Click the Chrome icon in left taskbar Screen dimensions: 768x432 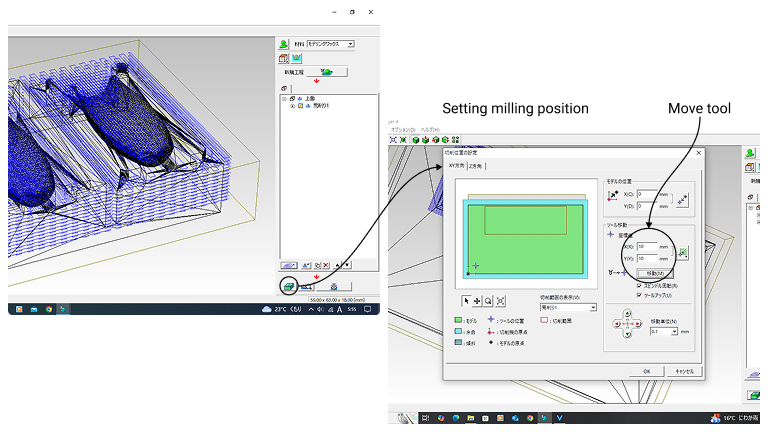pyautogui.click(x=48, y=309)
